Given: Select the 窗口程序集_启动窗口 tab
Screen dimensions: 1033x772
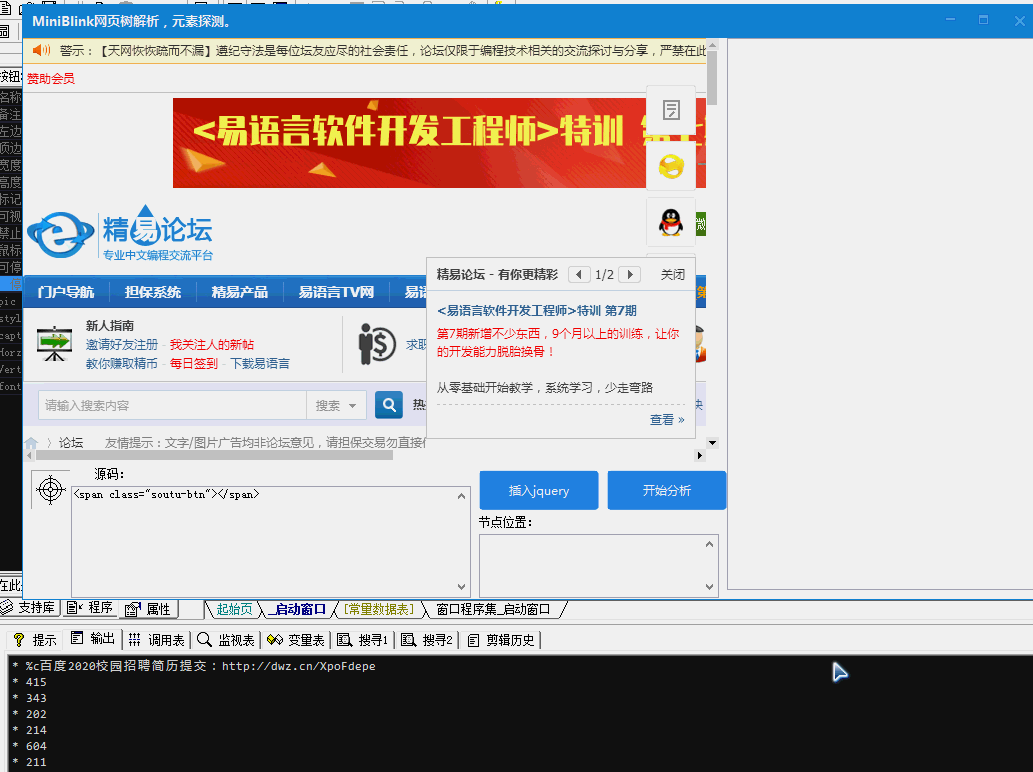Looking at the screenshot, I should [493, 609].
